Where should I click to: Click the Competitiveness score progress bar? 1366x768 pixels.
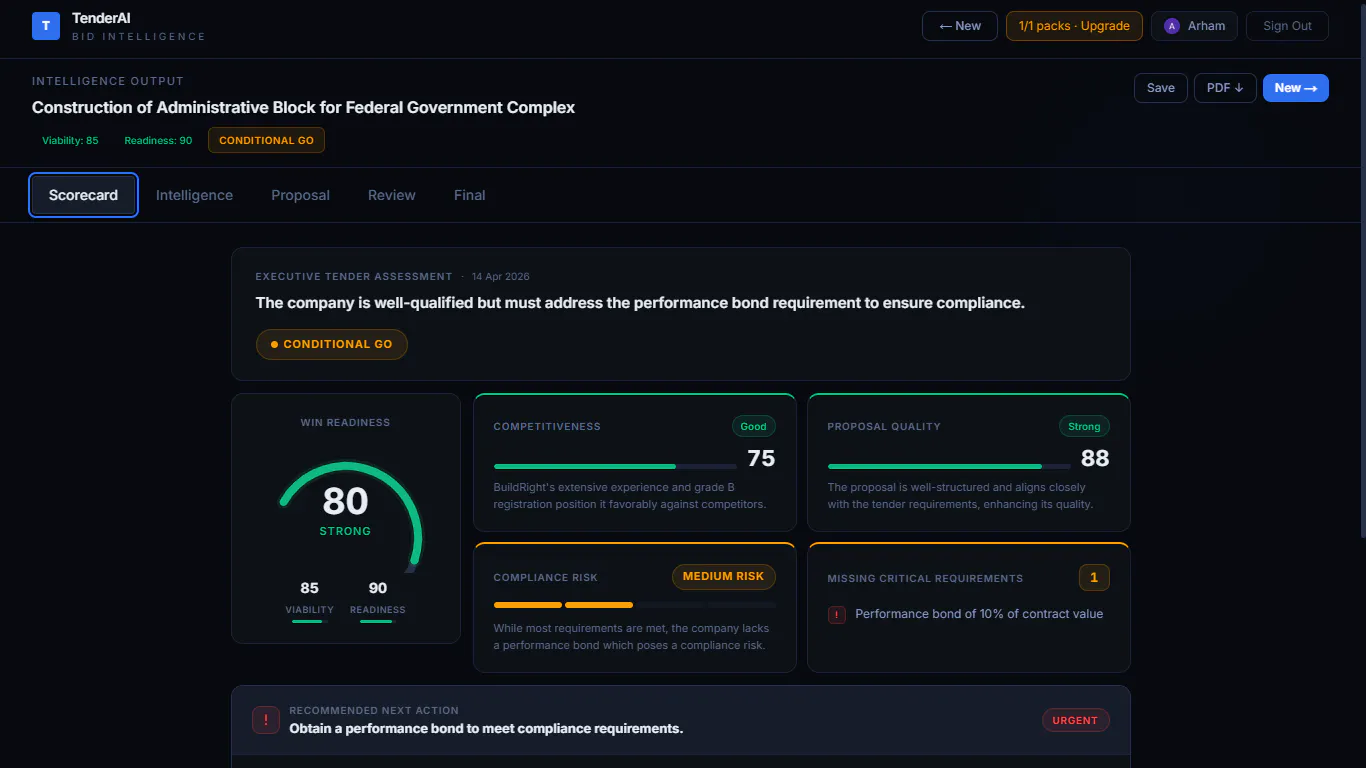[615, 466]
